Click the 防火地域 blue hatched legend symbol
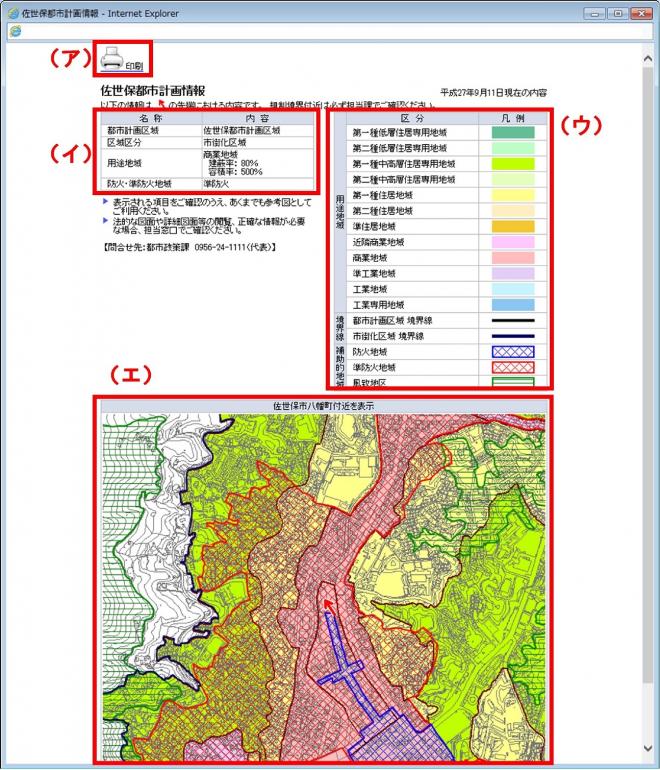The height and width of the screenshot is (770, 660). pyautogui.click(x=512, y=352)
